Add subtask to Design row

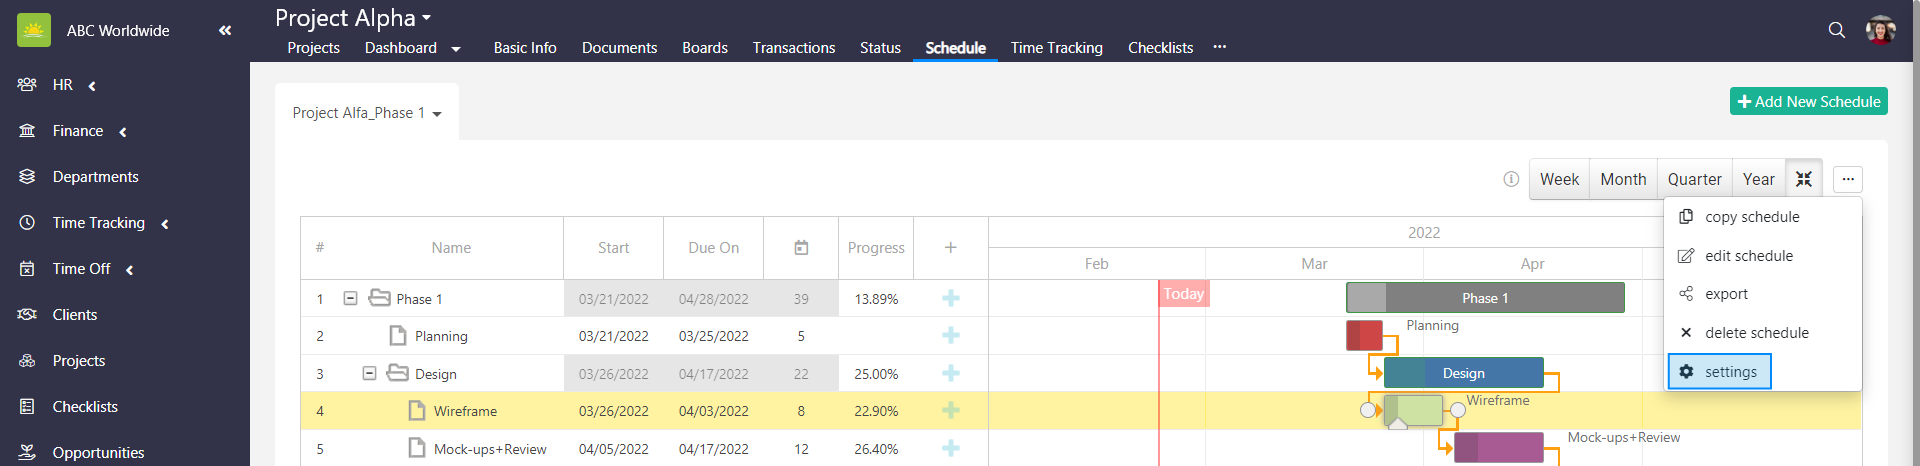951,373
